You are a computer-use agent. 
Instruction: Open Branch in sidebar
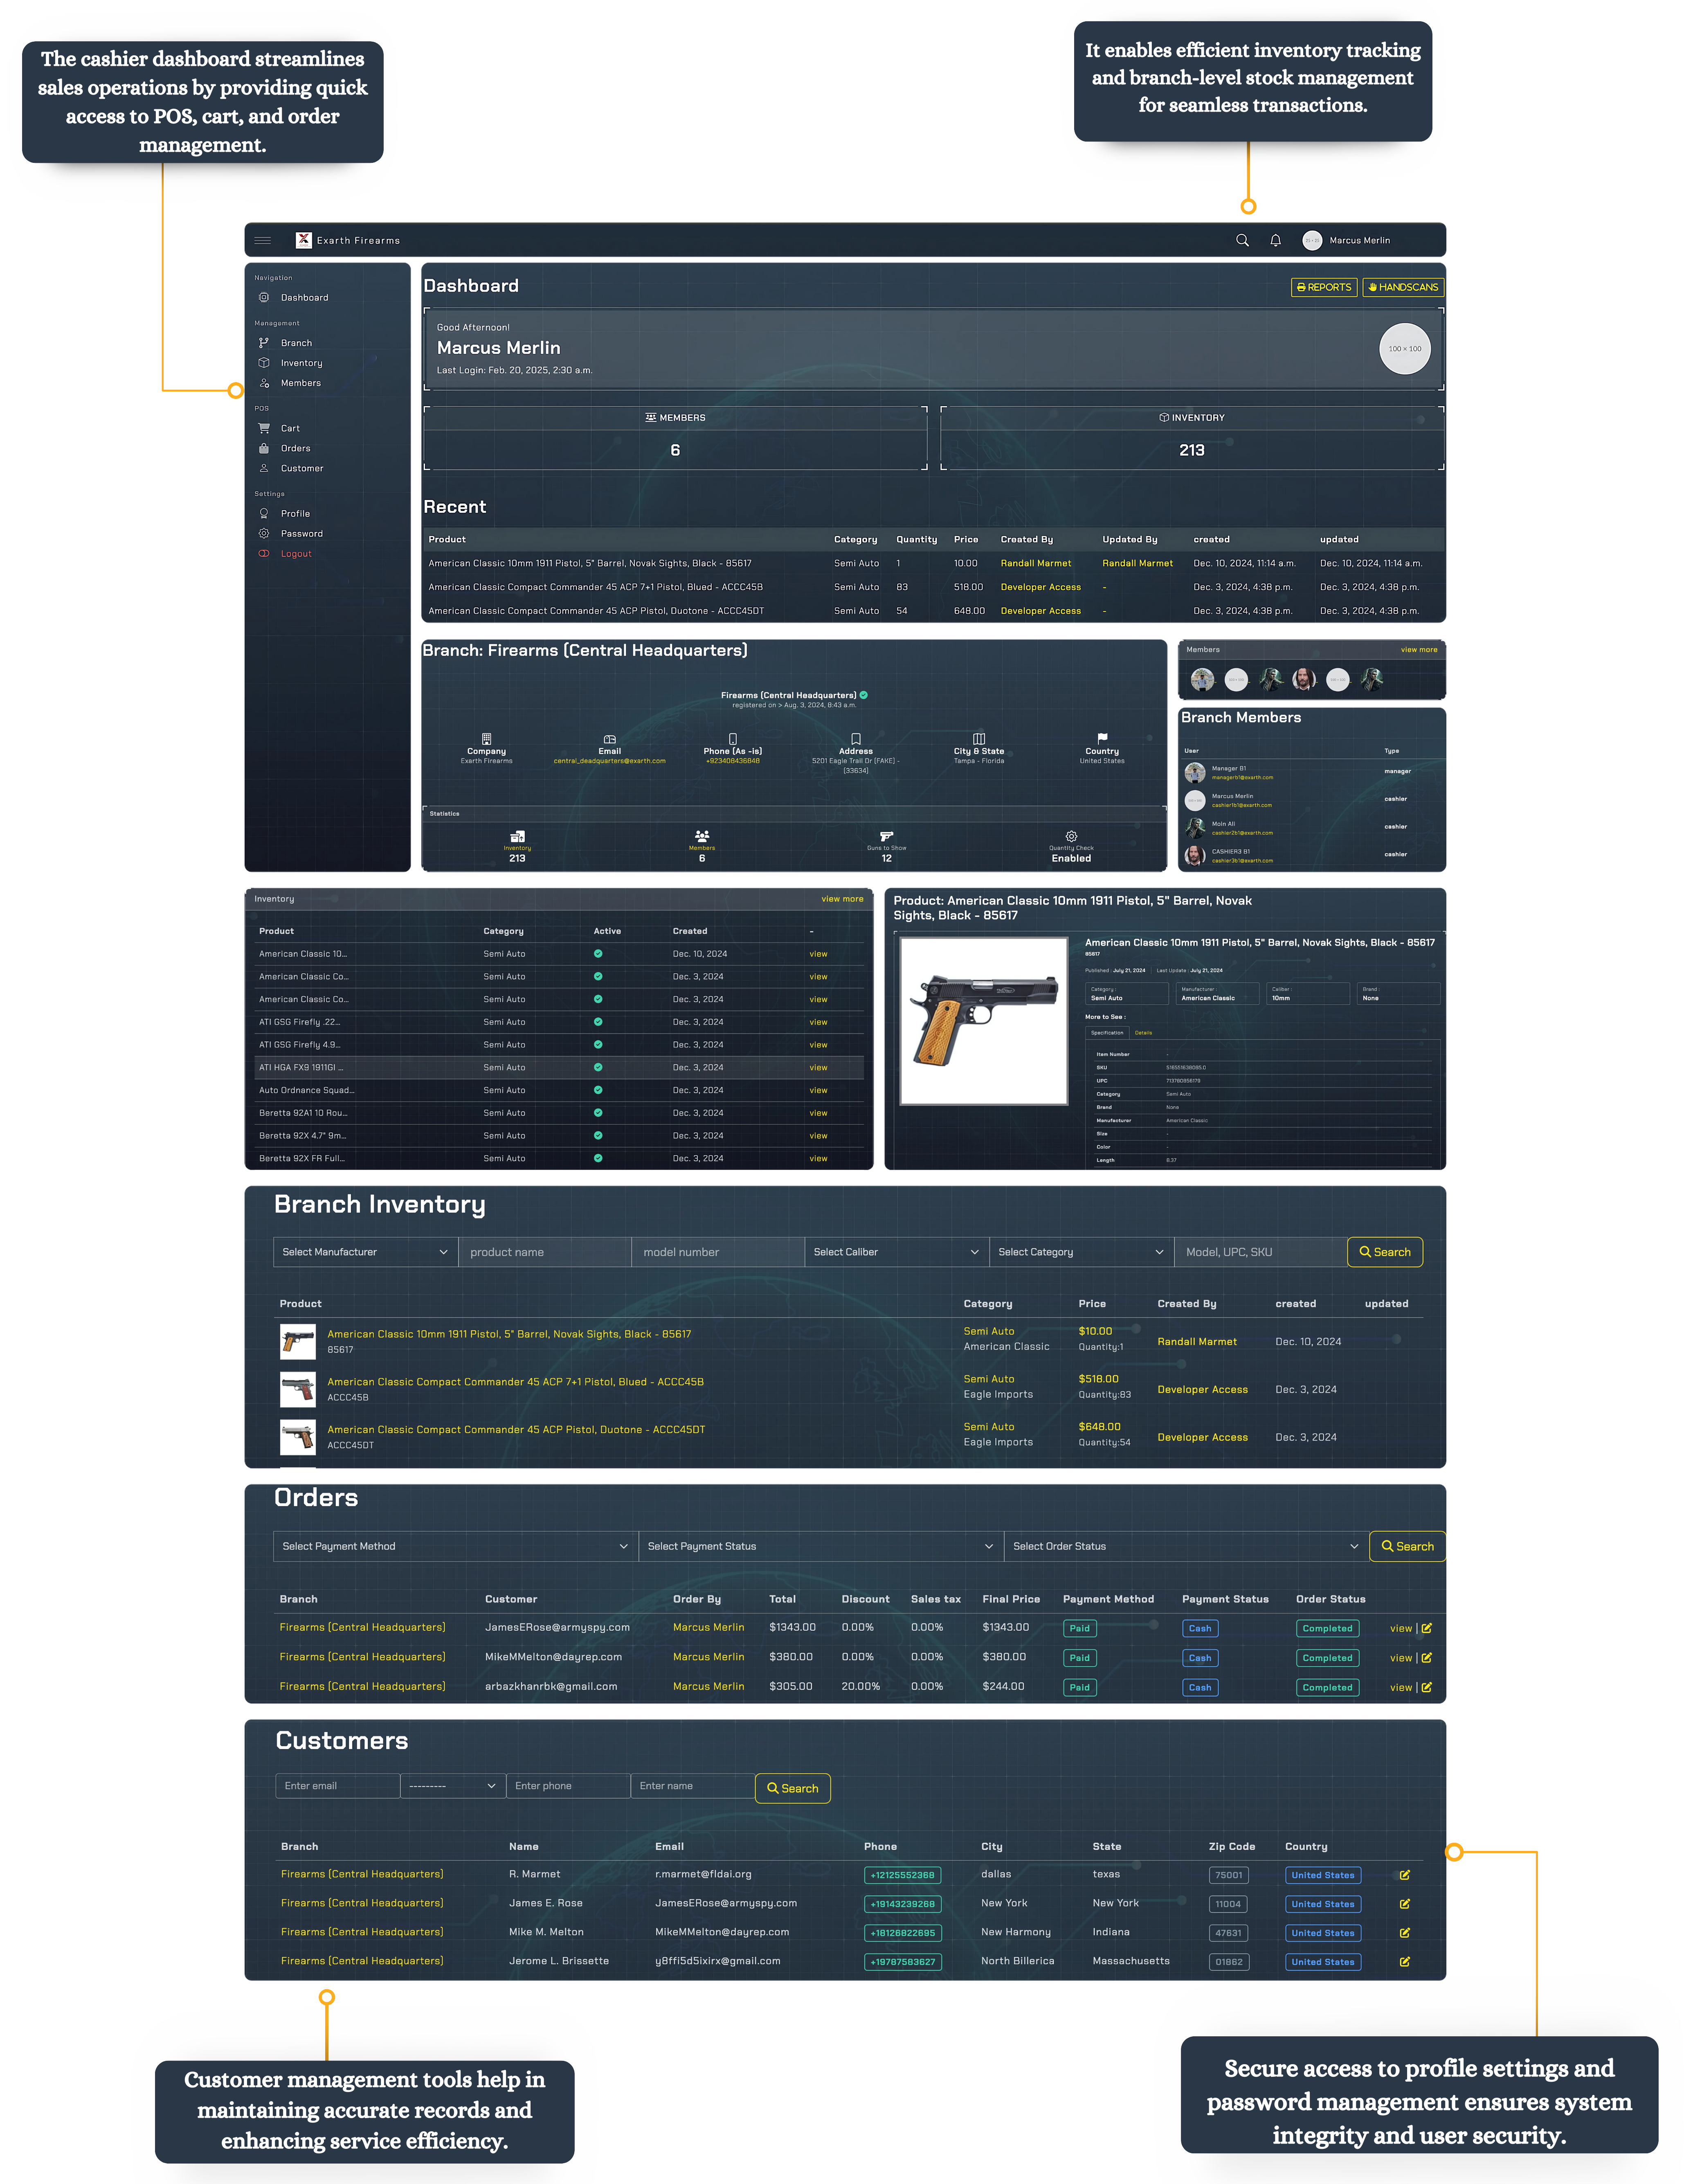(296, 343)
